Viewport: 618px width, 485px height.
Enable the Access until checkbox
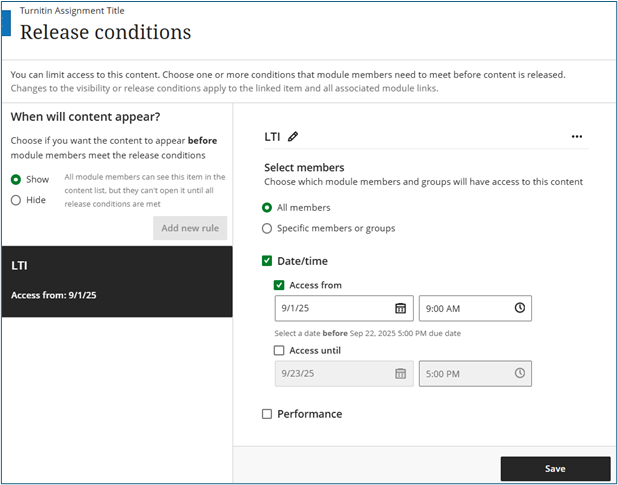pyautogui.click(x=279, y=350)
